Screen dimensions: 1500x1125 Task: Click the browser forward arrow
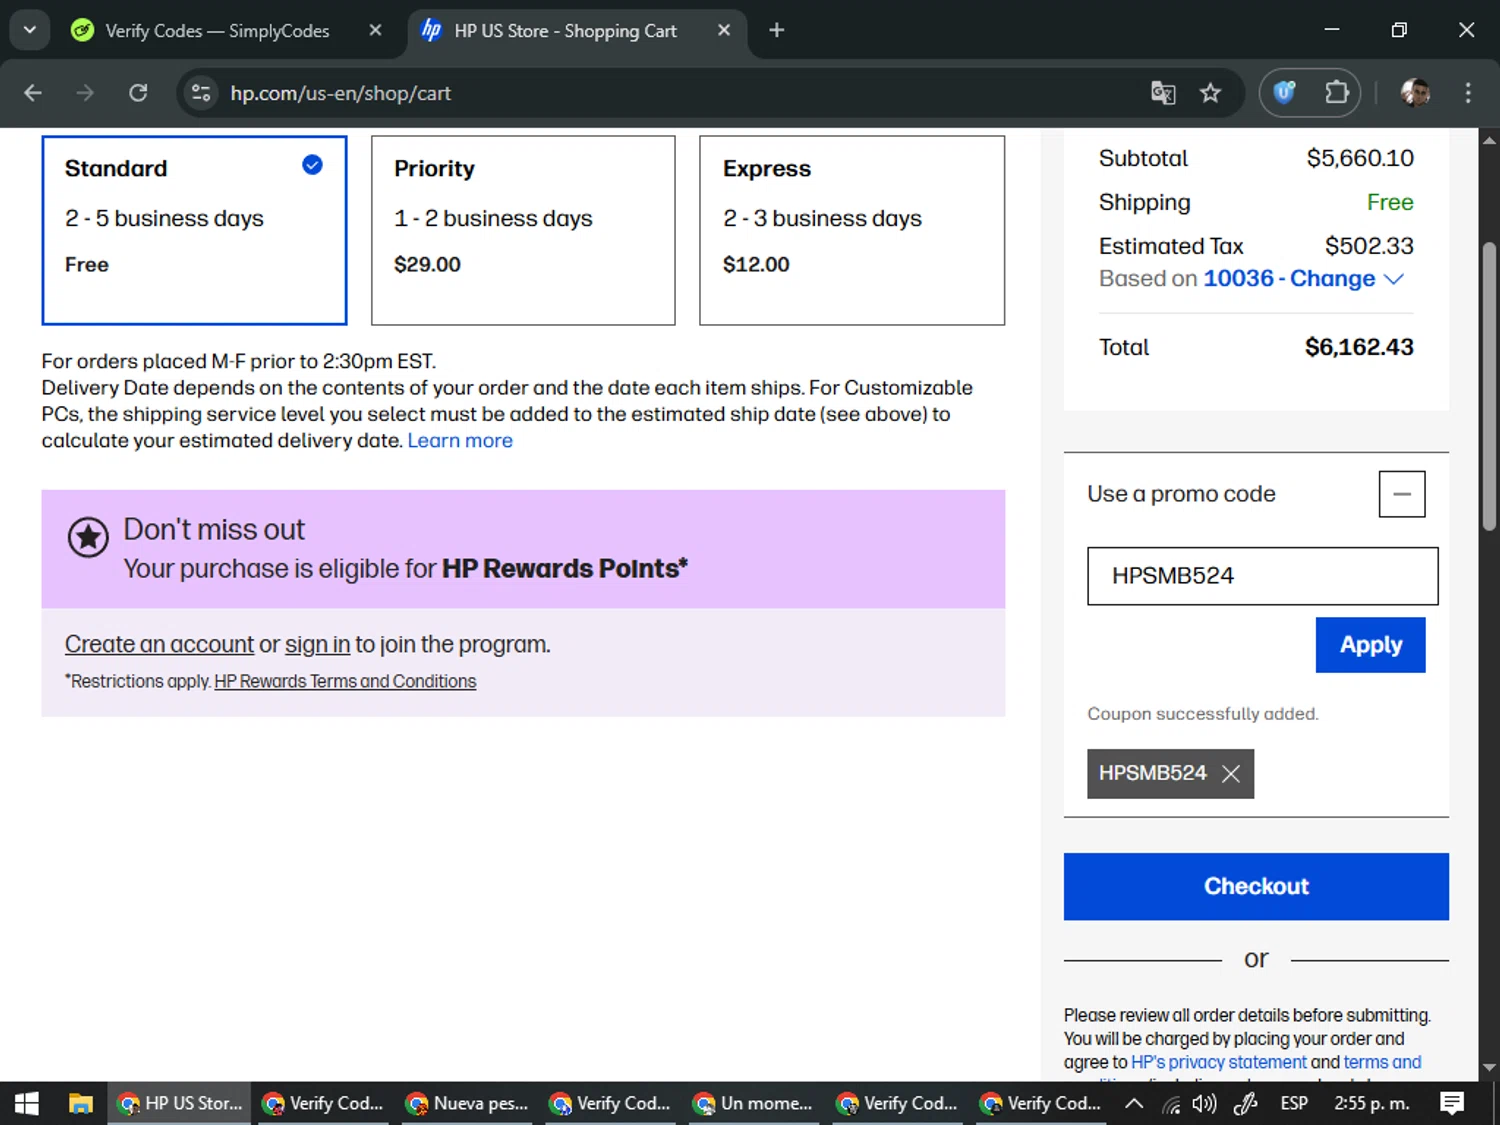click(85, 93)
